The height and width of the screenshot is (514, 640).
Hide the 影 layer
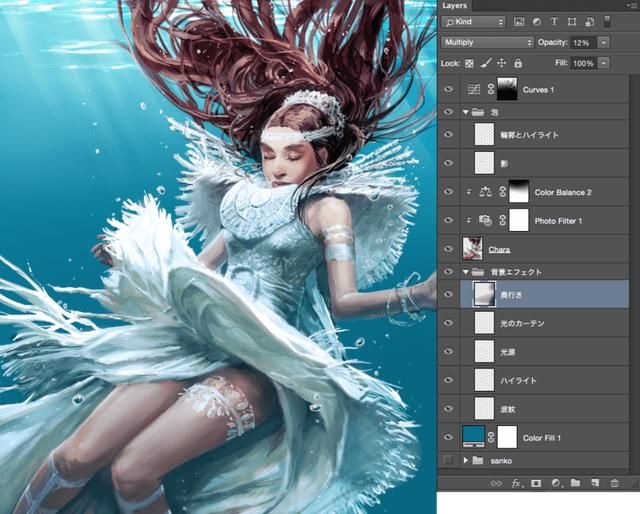(x=449, y=163)
